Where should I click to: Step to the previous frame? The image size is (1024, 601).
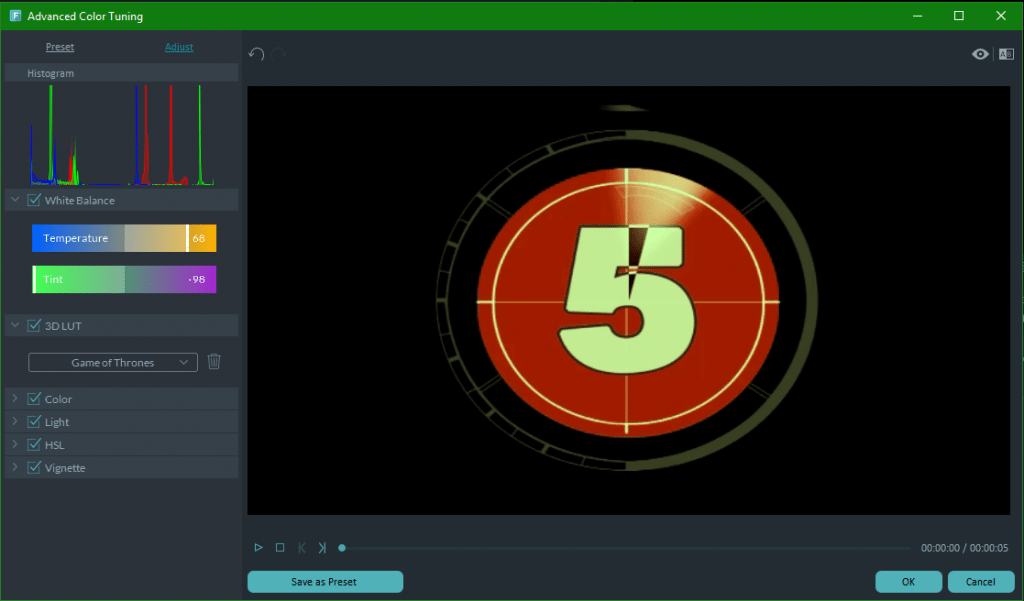(302, 547)
